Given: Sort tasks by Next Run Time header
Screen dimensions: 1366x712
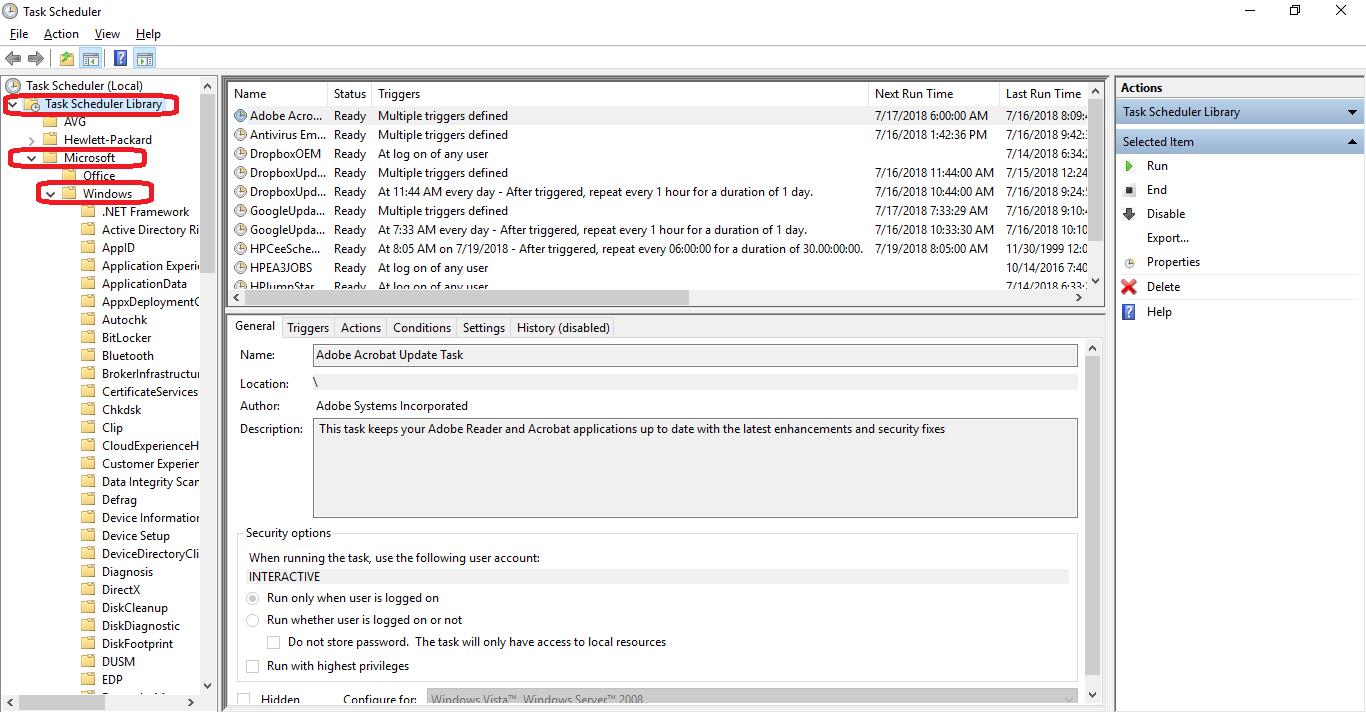Looking at the screenshot, I should (934, 94).
